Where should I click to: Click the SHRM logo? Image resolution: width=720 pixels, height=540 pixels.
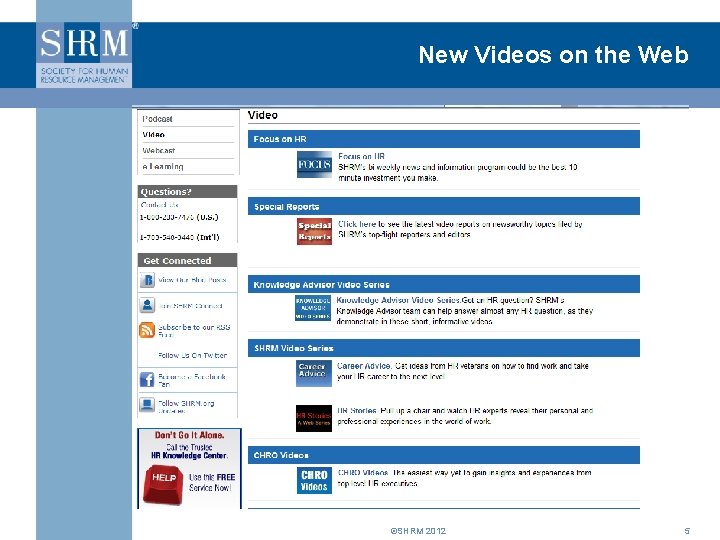[x=84, y=55]
